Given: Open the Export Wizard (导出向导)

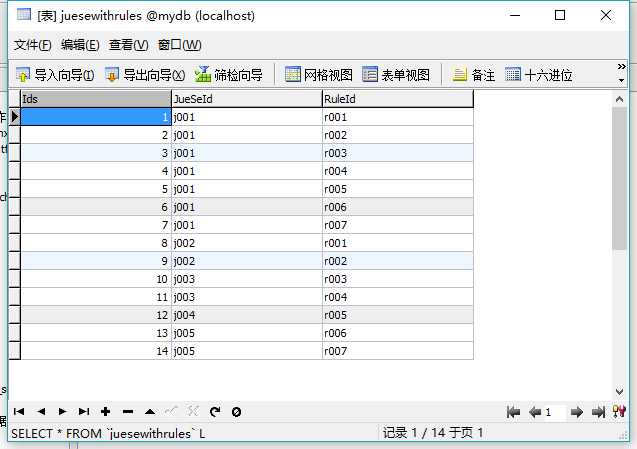Looking at the screenshot, I should coord(145,75).
